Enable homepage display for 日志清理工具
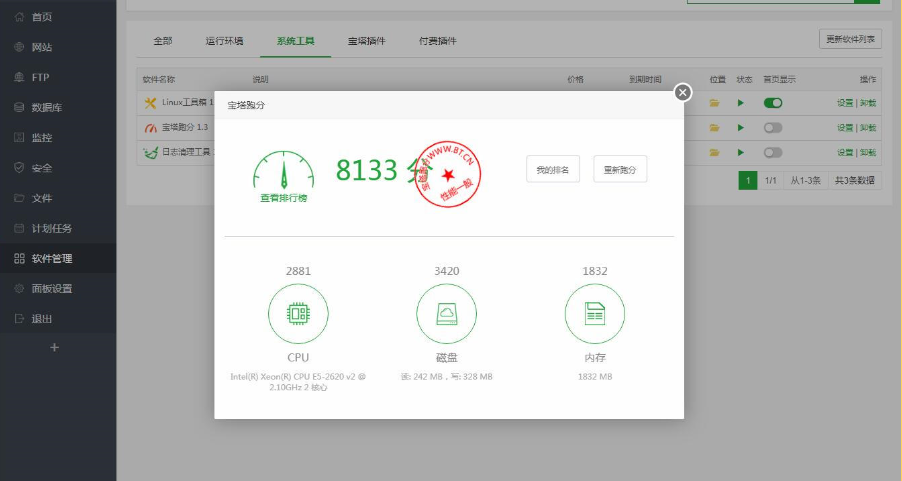Image resolution: width=902 pixels, height=481 pixels. (773, 152)
